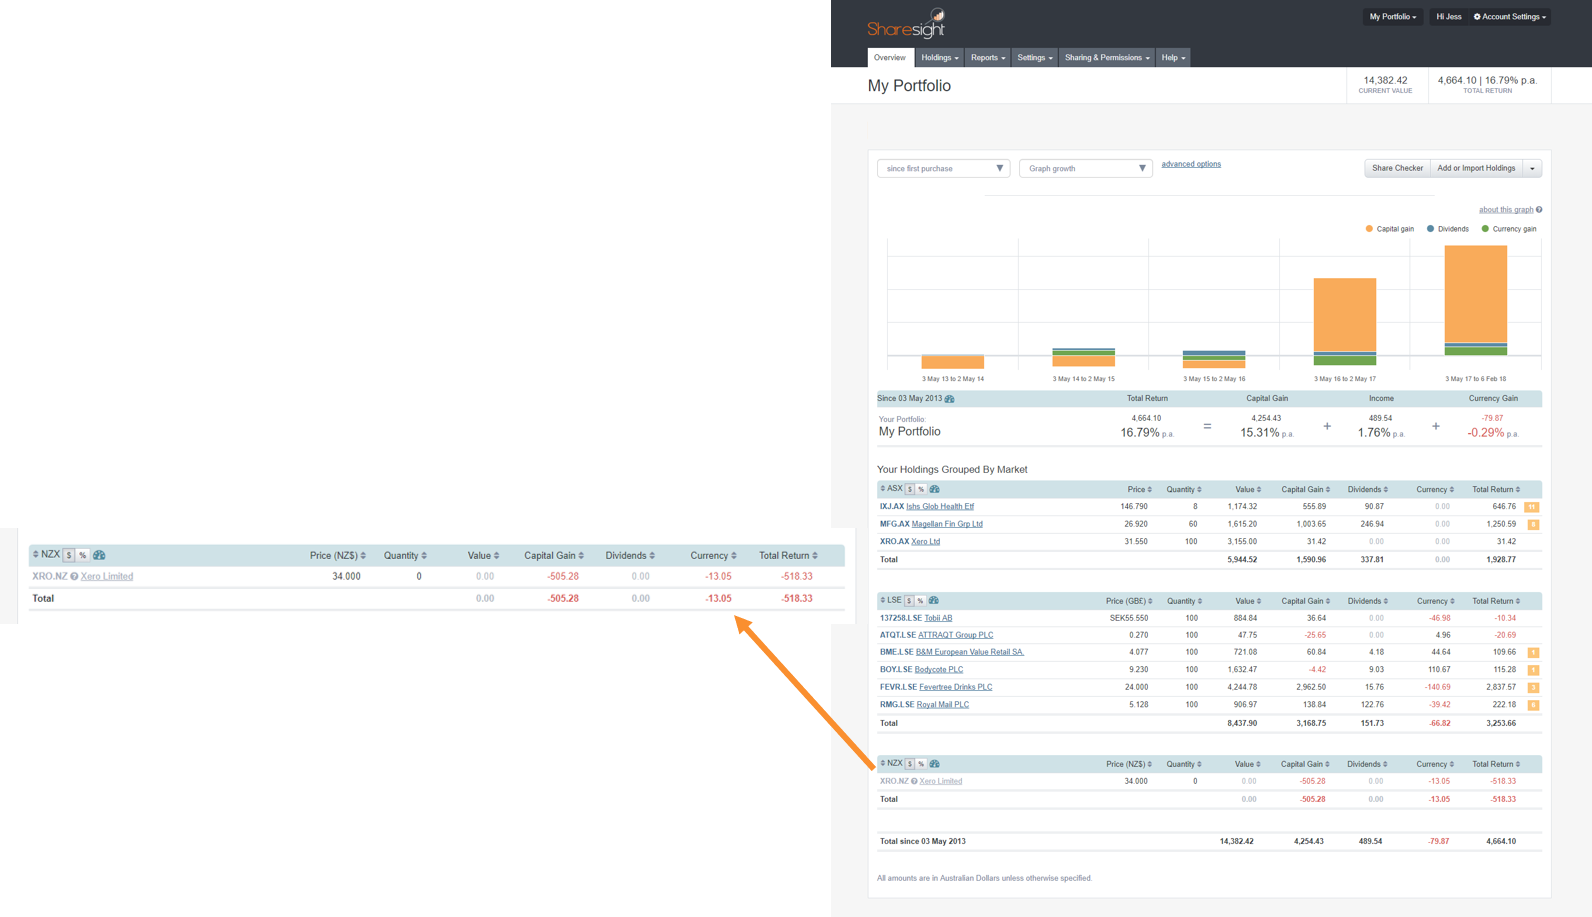The width and height of the screenshot is (1592, 917).
Task: Open Royal Mail PLC holding
Action: (x=942, y=705)
